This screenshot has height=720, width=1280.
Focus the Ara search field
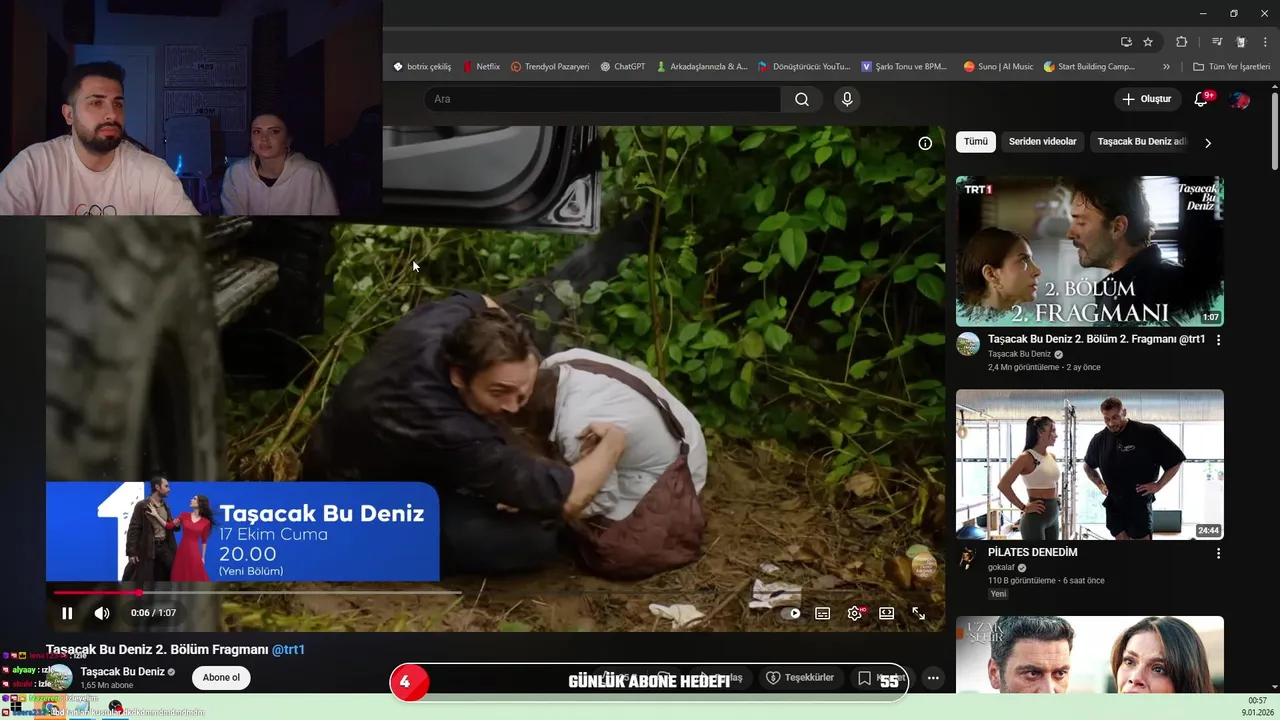603,99
